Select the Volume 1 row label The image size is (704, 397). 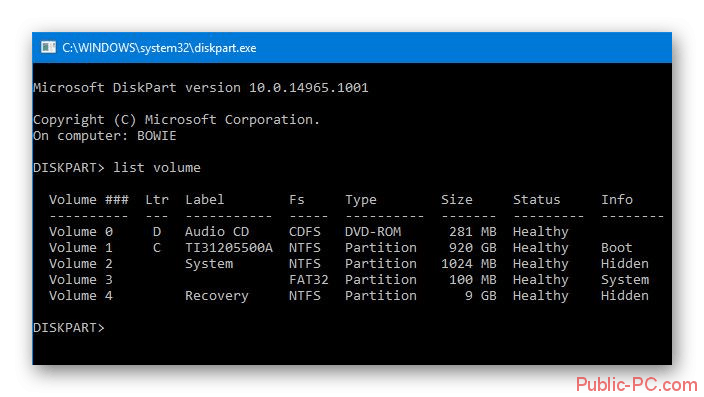tap(81, 248)
